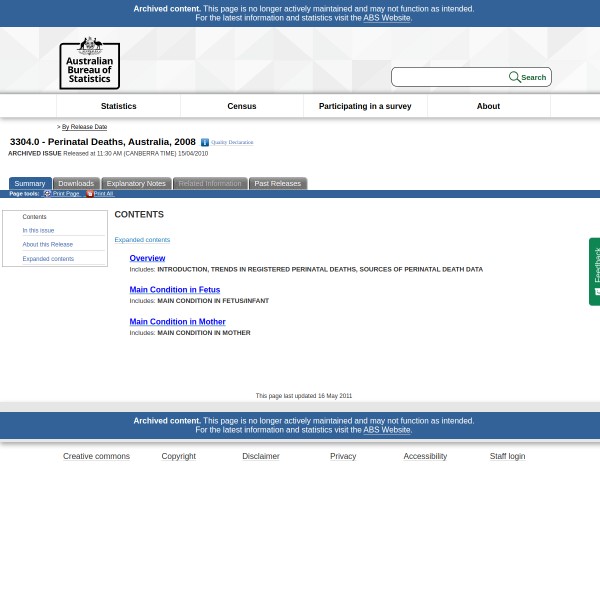Switch to the Downloads tab
The image size is (600, 600).
pyautogui.click(x=76, y=184)
